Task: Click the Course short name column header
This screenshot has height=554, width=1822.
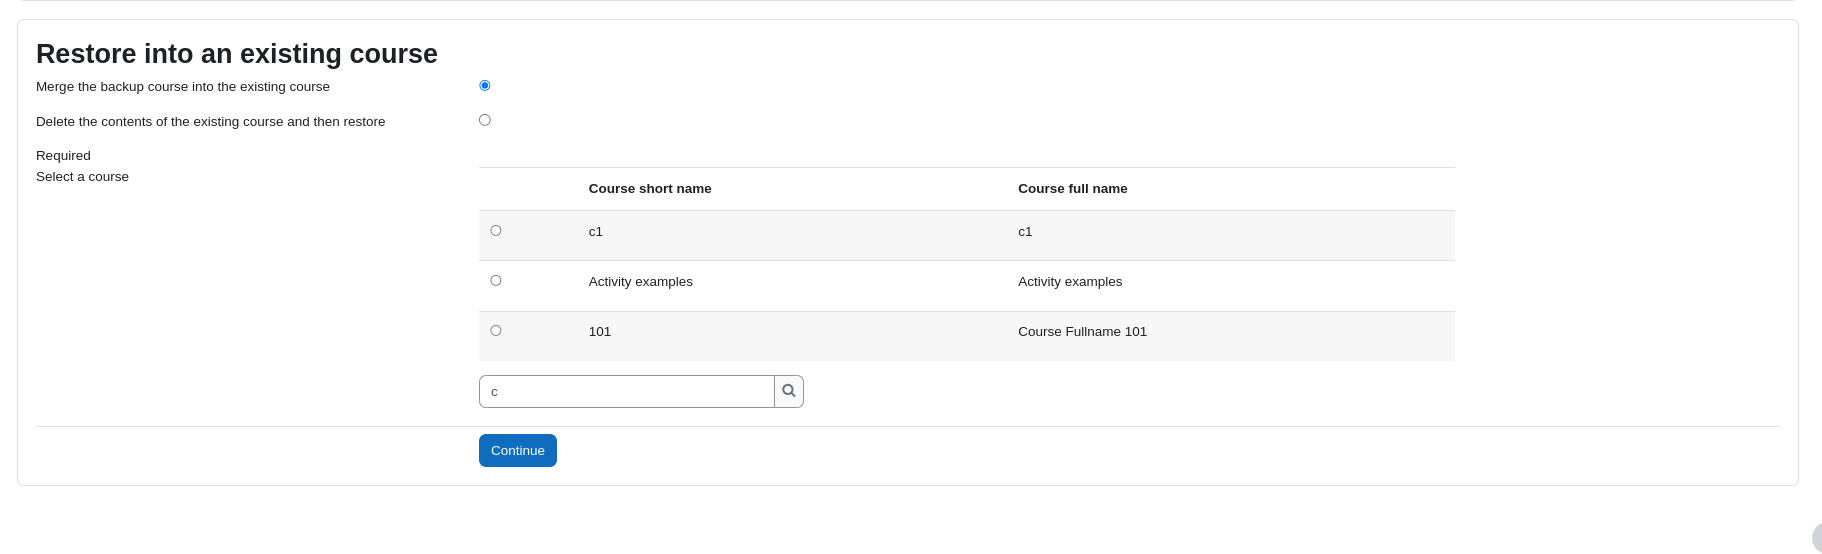Action: coord(650,188)
